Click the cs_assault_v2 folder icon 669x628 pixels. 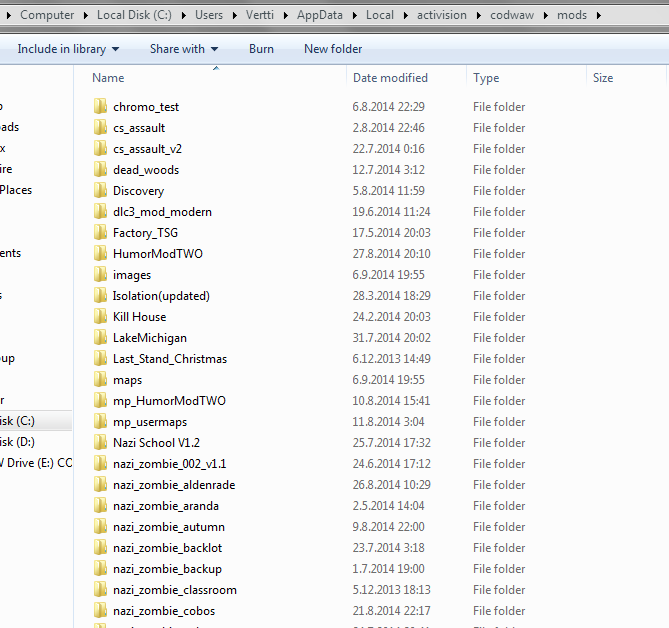100,148
